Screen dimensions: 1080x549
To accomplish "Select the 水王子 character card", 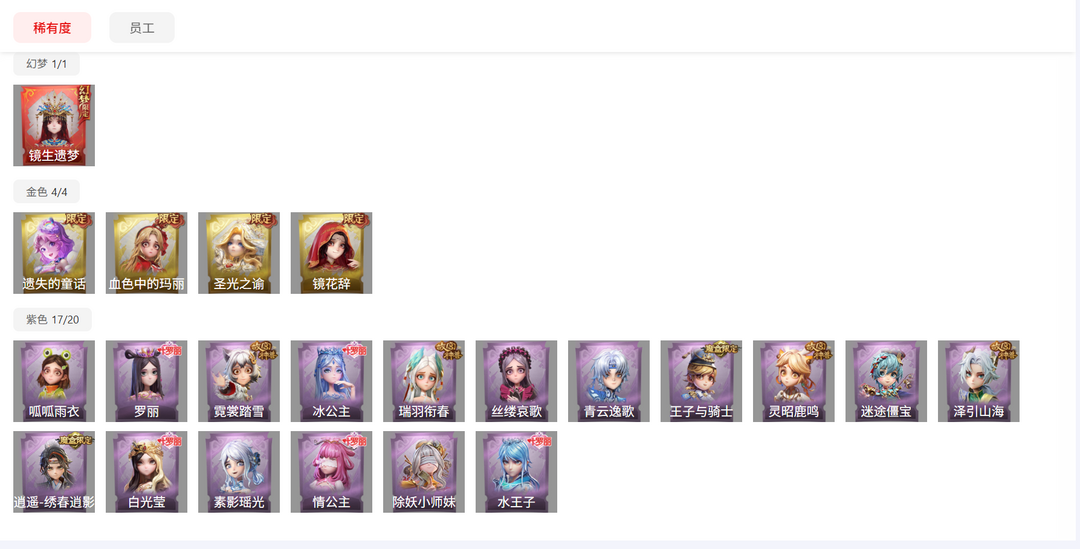I will click(x=516, y=472).
